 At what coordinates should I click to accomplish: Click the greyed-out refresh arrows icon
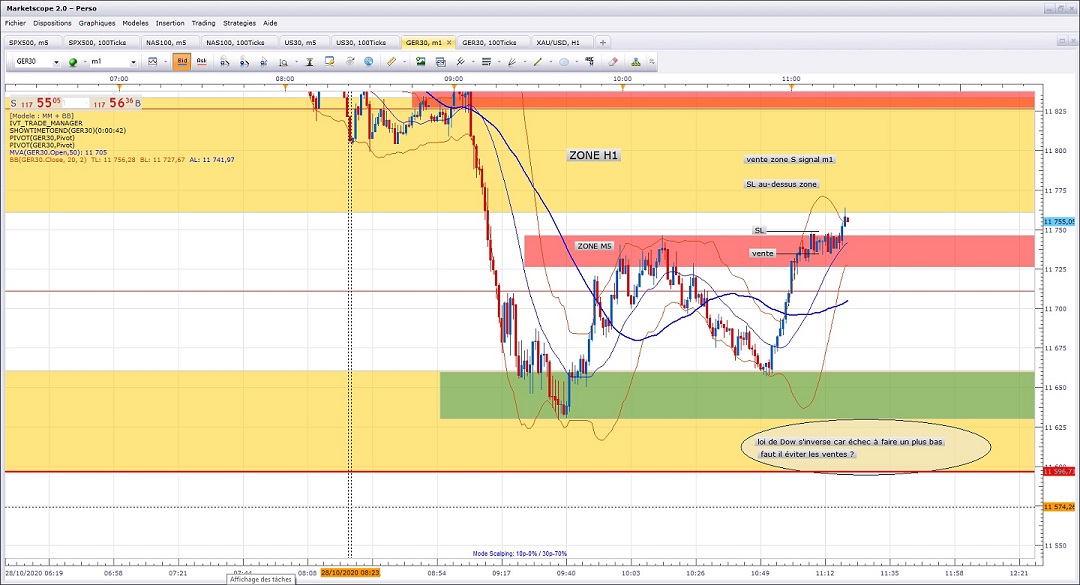click(x=350, y=61)
